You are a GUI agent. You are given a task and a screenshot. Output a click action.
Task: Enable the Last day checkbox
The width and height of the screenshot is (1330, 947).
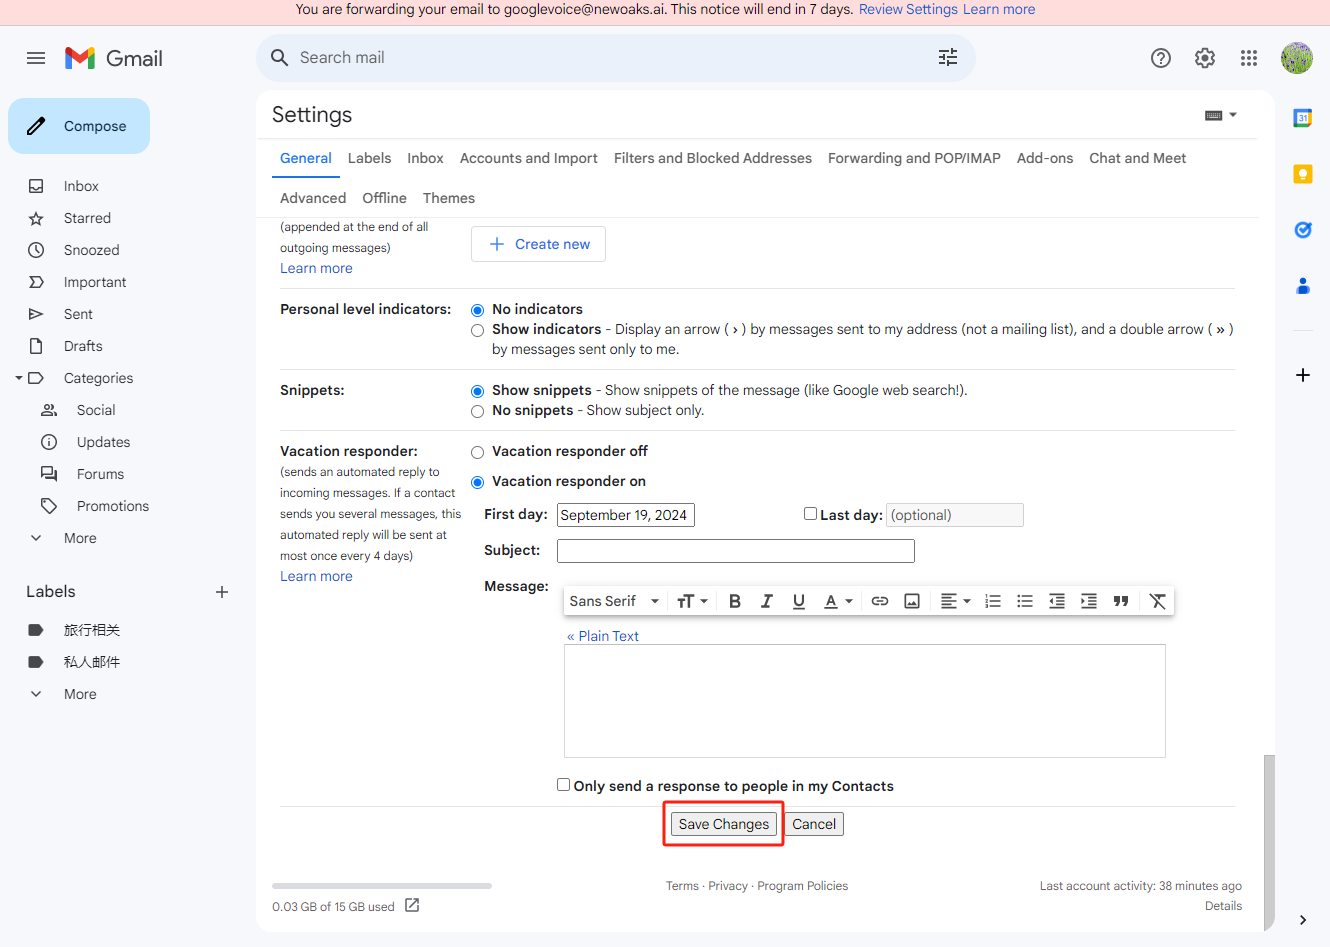click(811, 514)
